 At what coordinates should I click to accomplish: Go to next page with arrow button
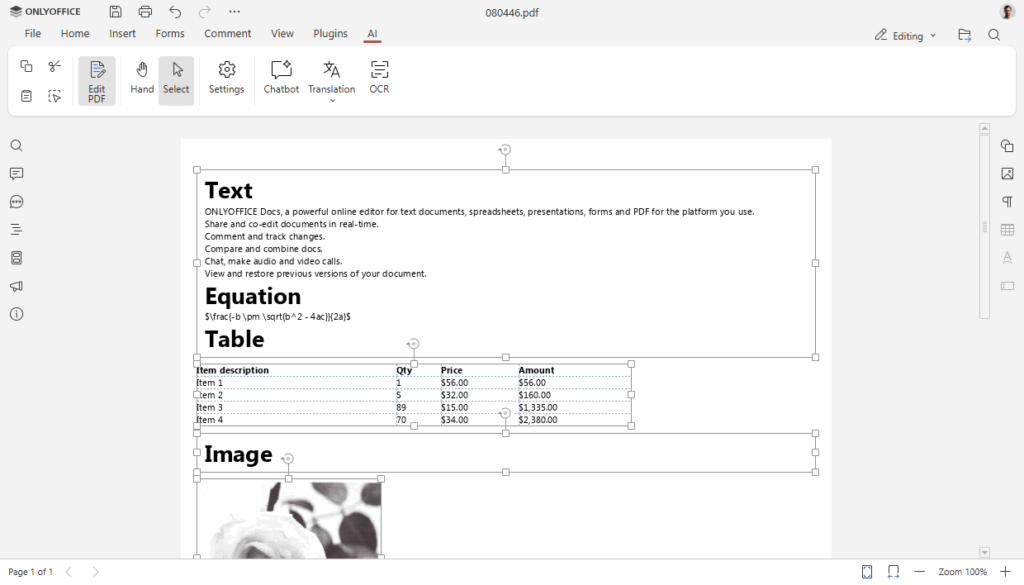[x=94, y=571]
